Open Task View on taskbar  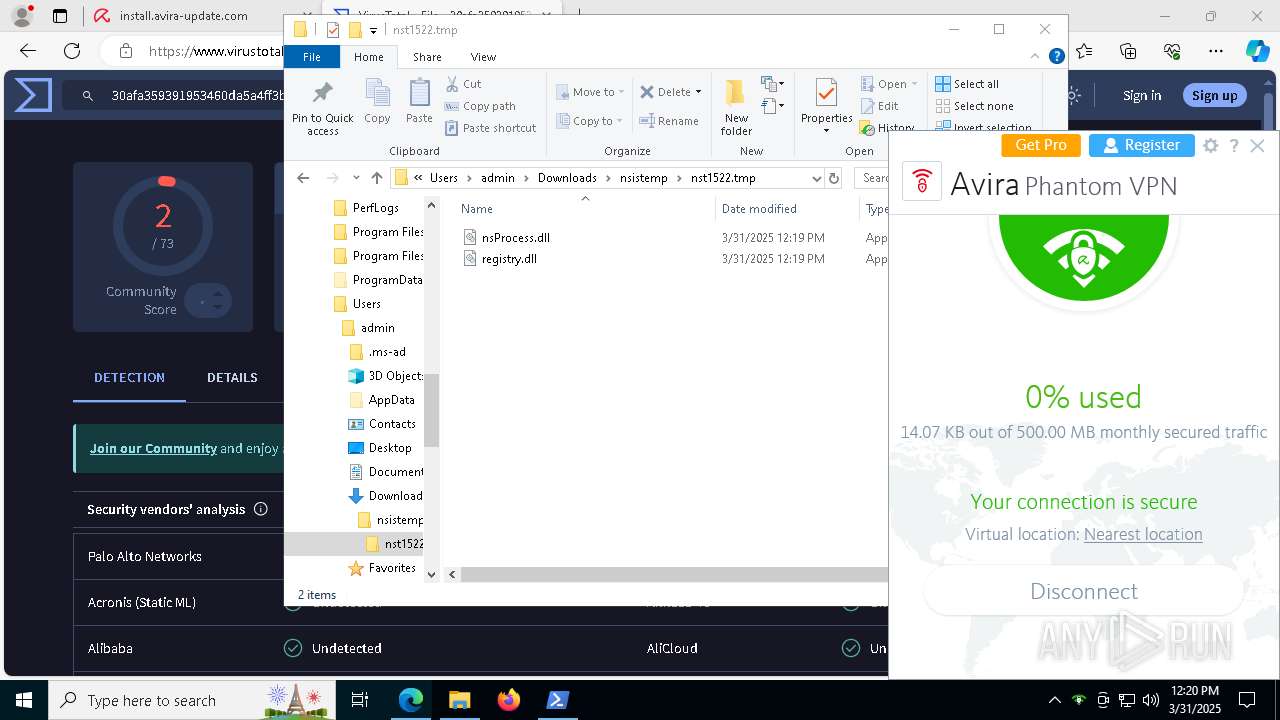[x=361, y=700]
